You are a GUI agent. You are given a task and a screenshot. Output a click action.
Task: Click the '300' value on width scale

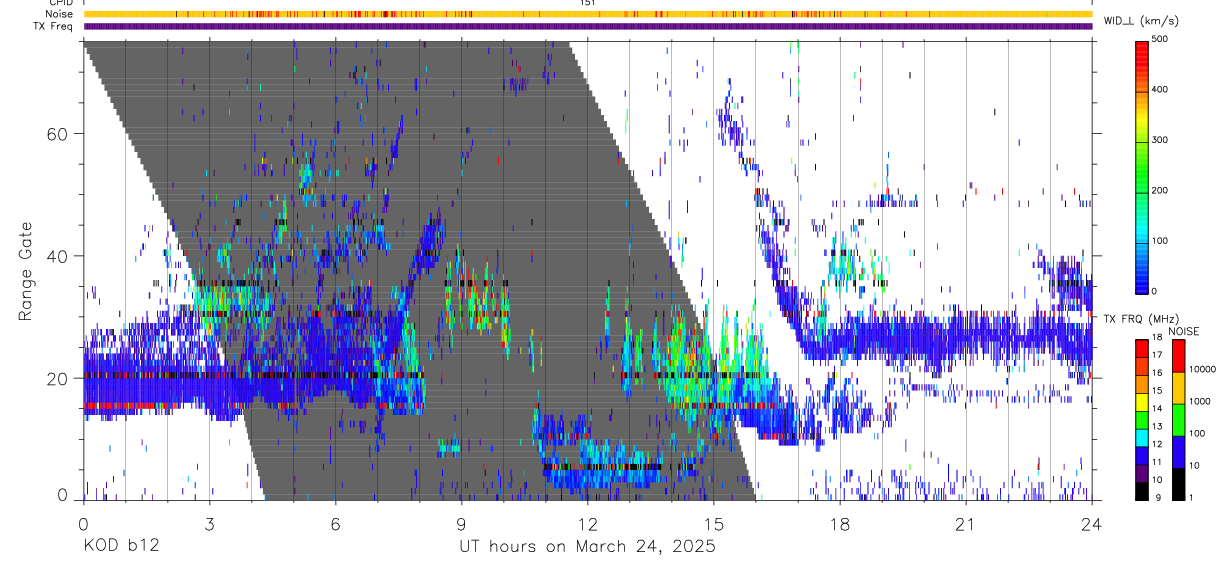(x=1159, y=140)
